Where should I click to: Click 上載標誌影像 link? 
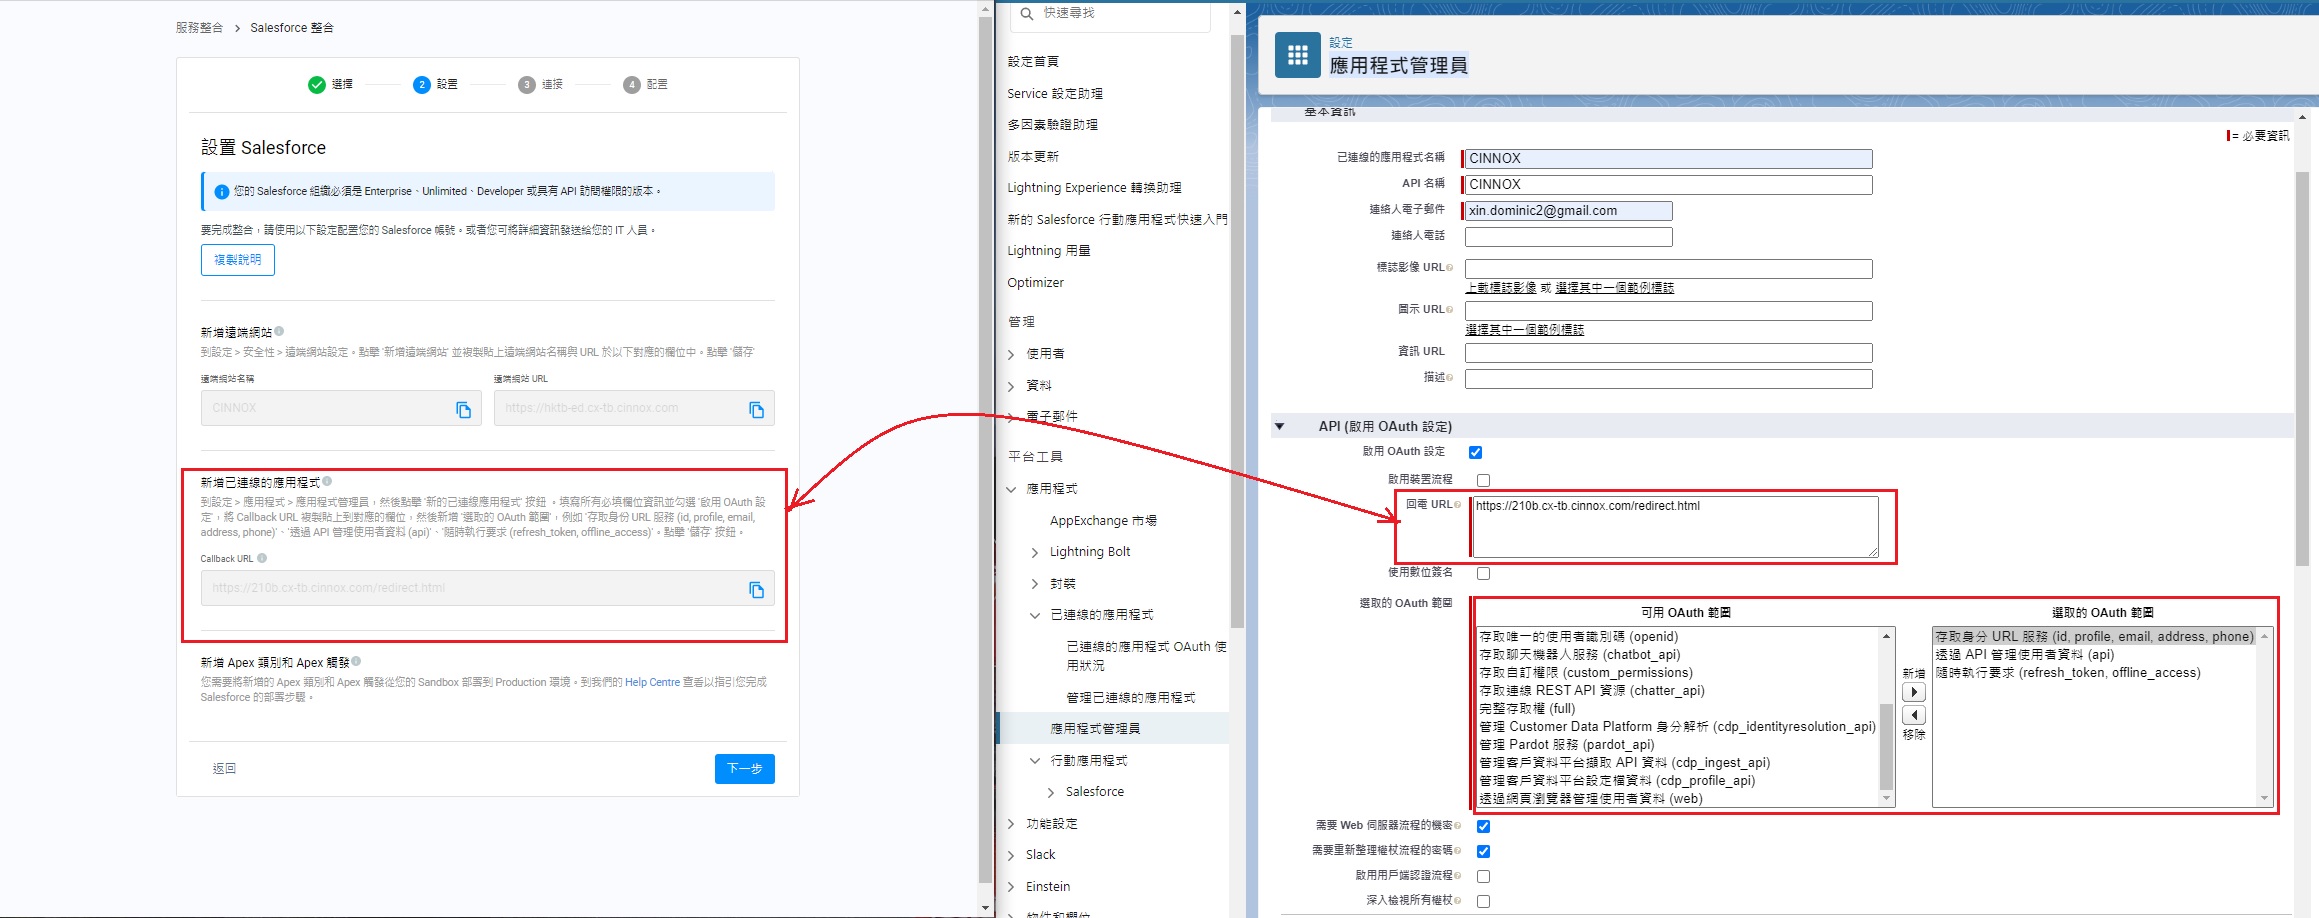tap(1501, 288)
